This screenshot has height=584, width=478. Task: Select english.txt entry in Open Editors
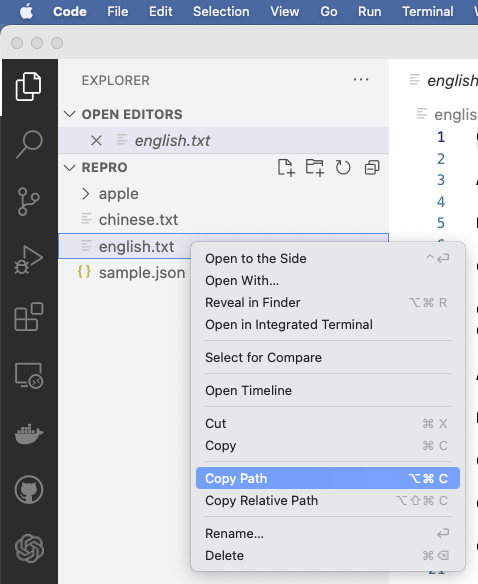[224, 140]
